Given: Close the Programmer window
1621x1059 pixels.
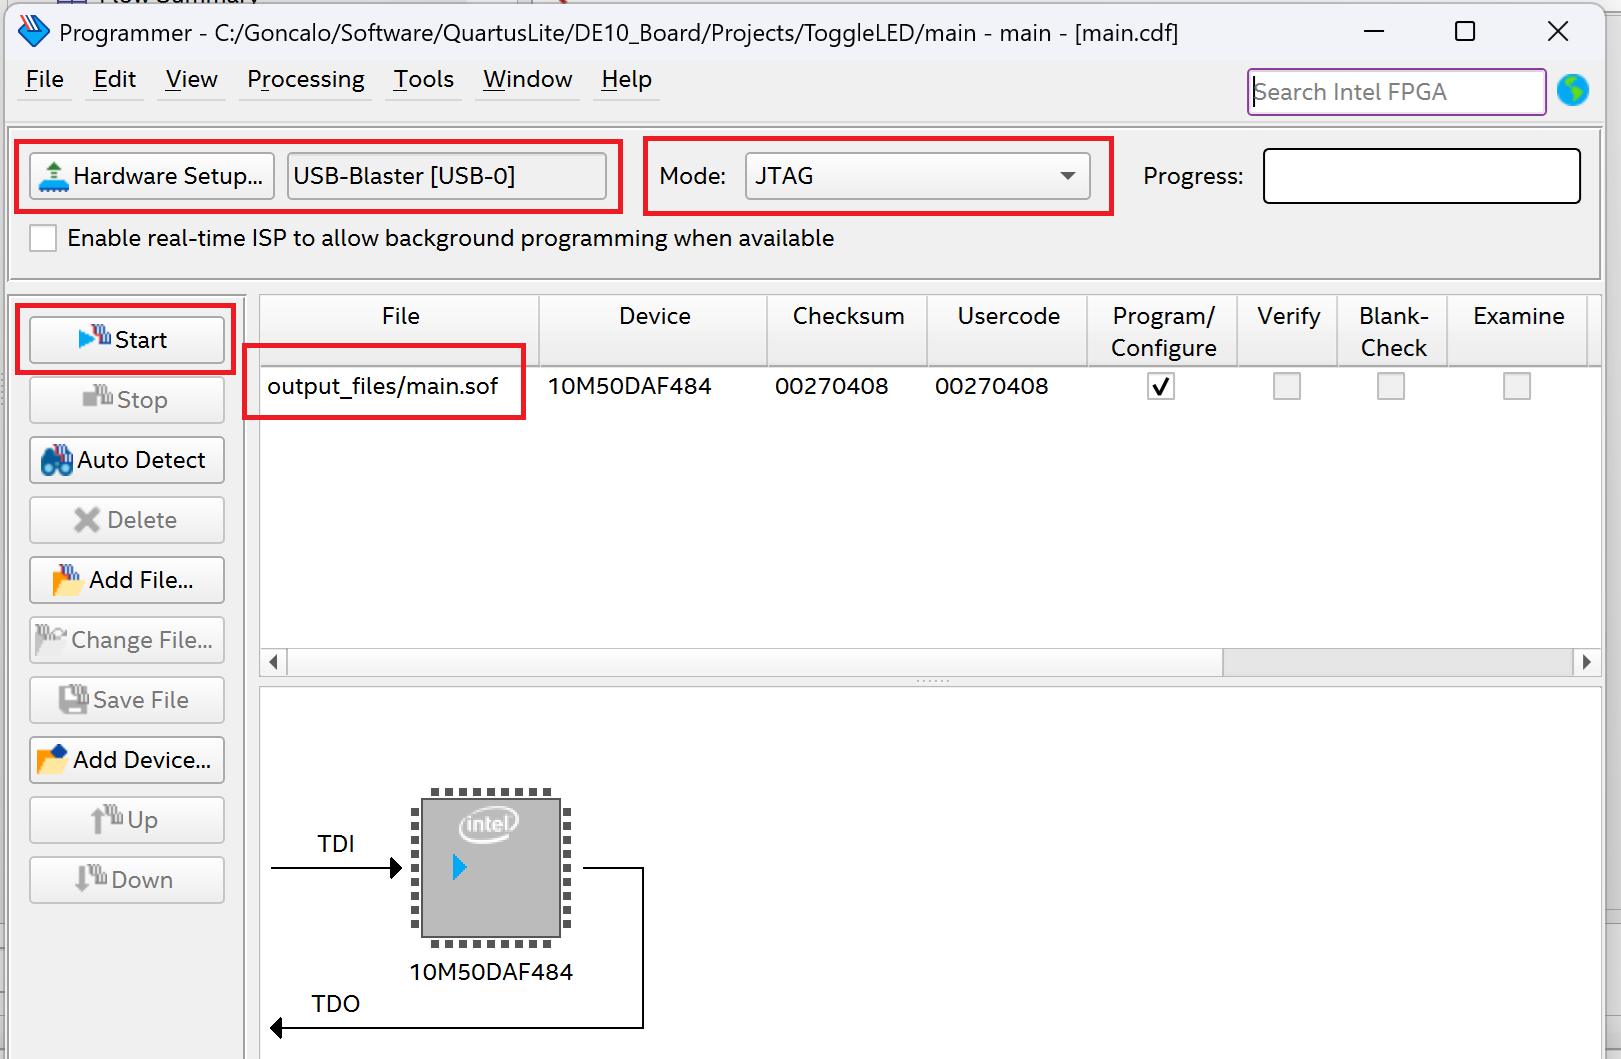Looking at the screenshot, I should [1558, 32].
